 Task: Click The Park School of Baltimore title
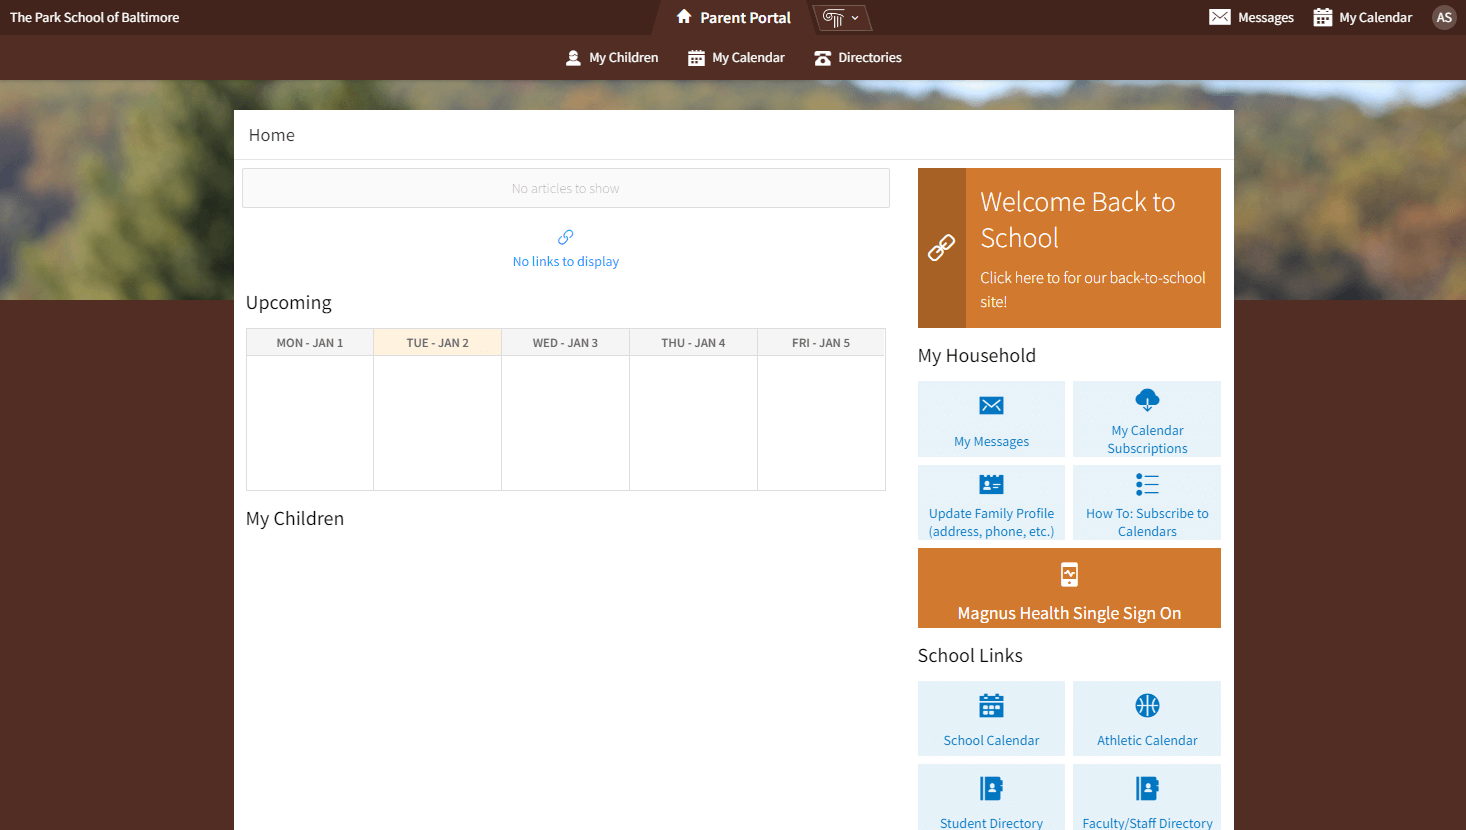point(95,17)
